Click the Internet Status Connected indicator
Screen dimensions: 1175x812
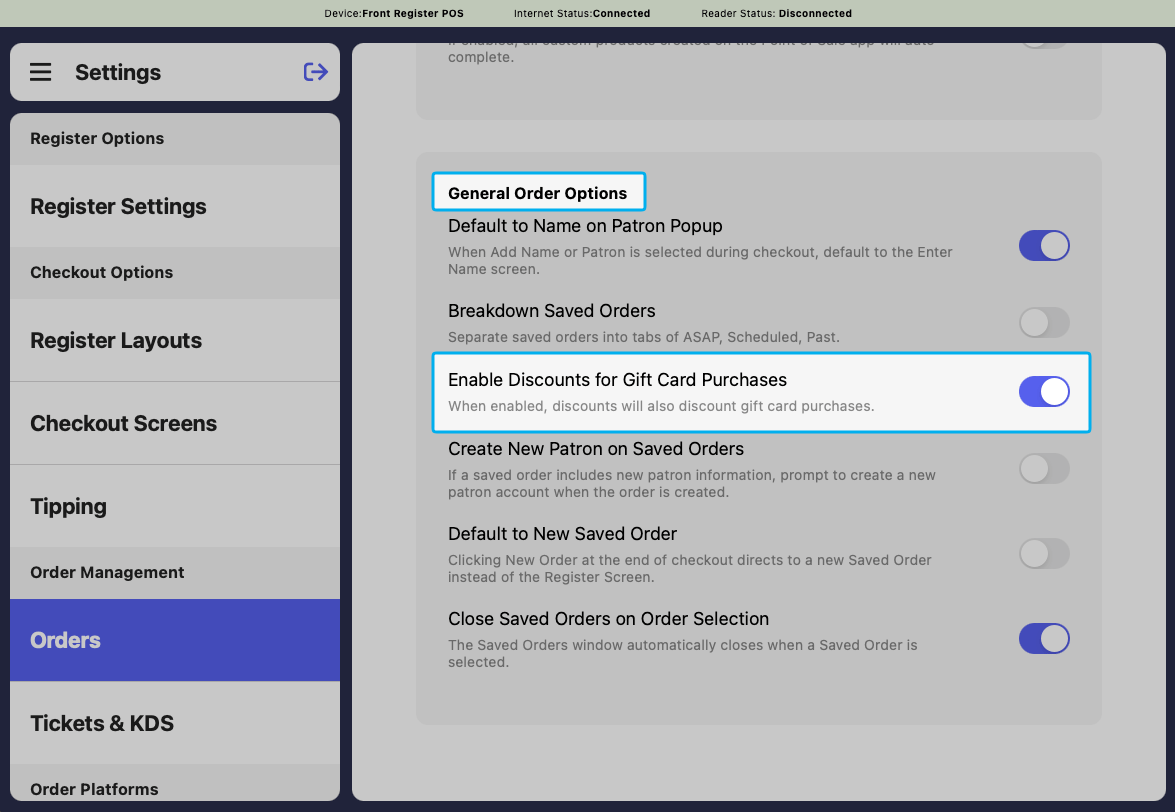582,13
